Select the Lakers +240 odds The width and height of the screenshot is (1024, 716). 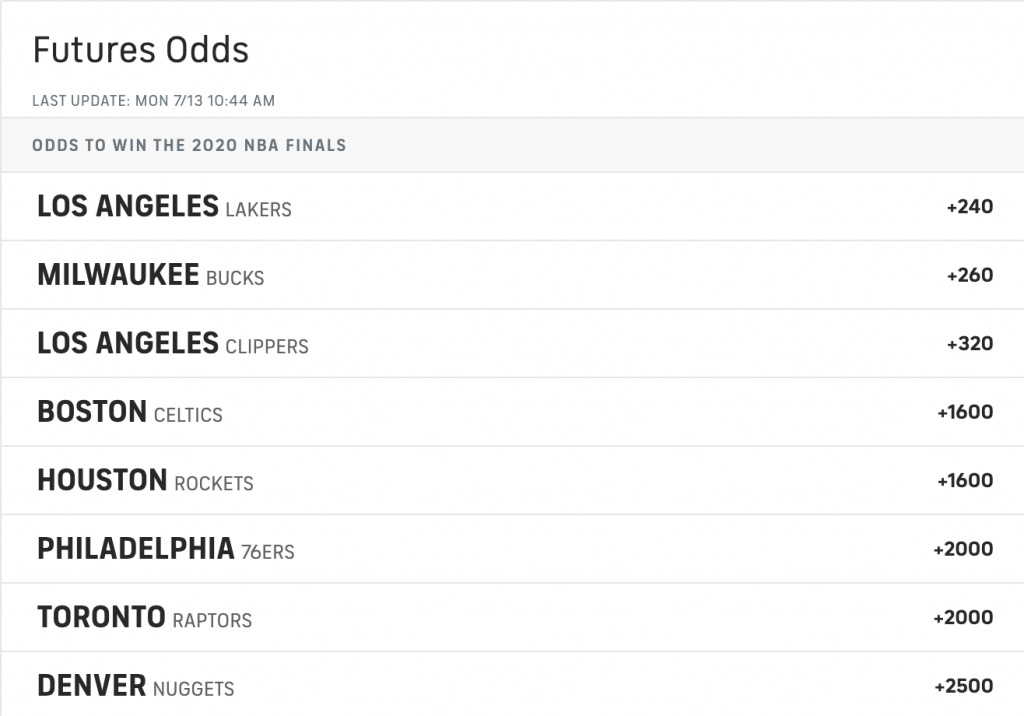[x=970, y=206]
